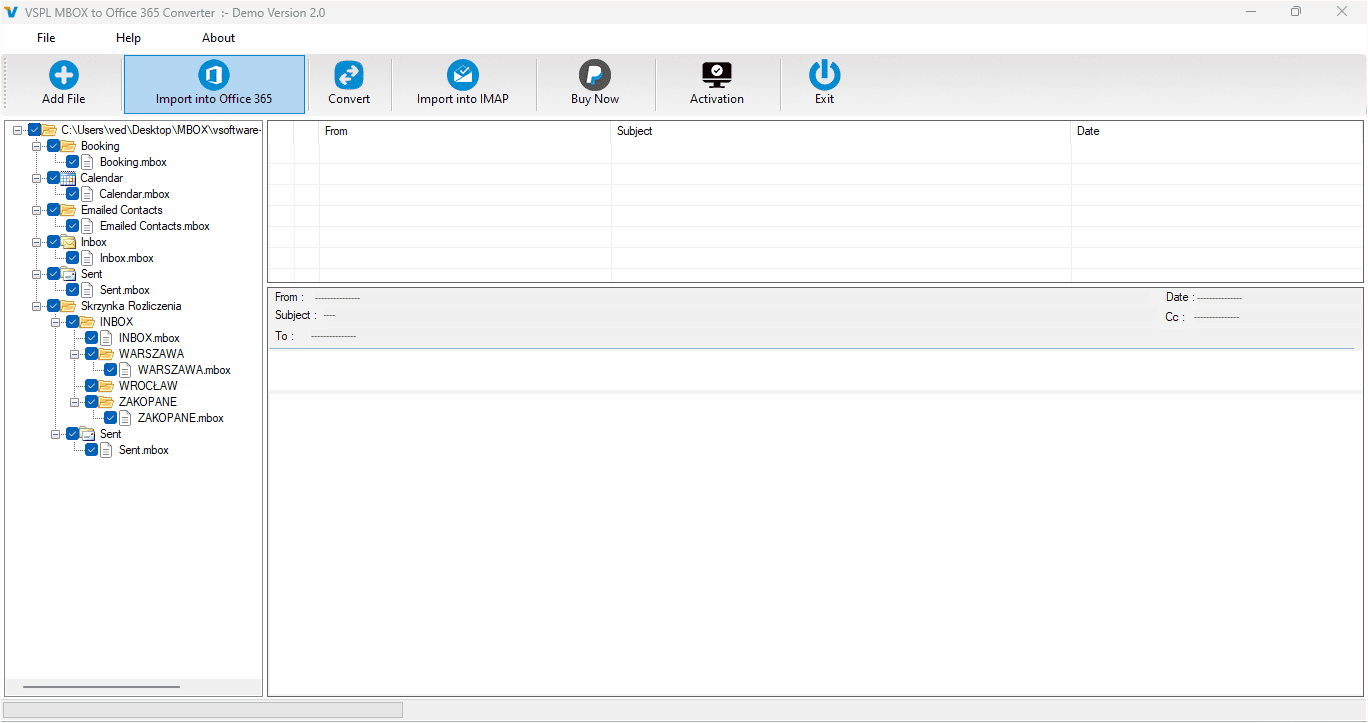This screenshot has width=1368, height=723.
Task: Click the bottom progress bar
Action: tap(203, 710)
